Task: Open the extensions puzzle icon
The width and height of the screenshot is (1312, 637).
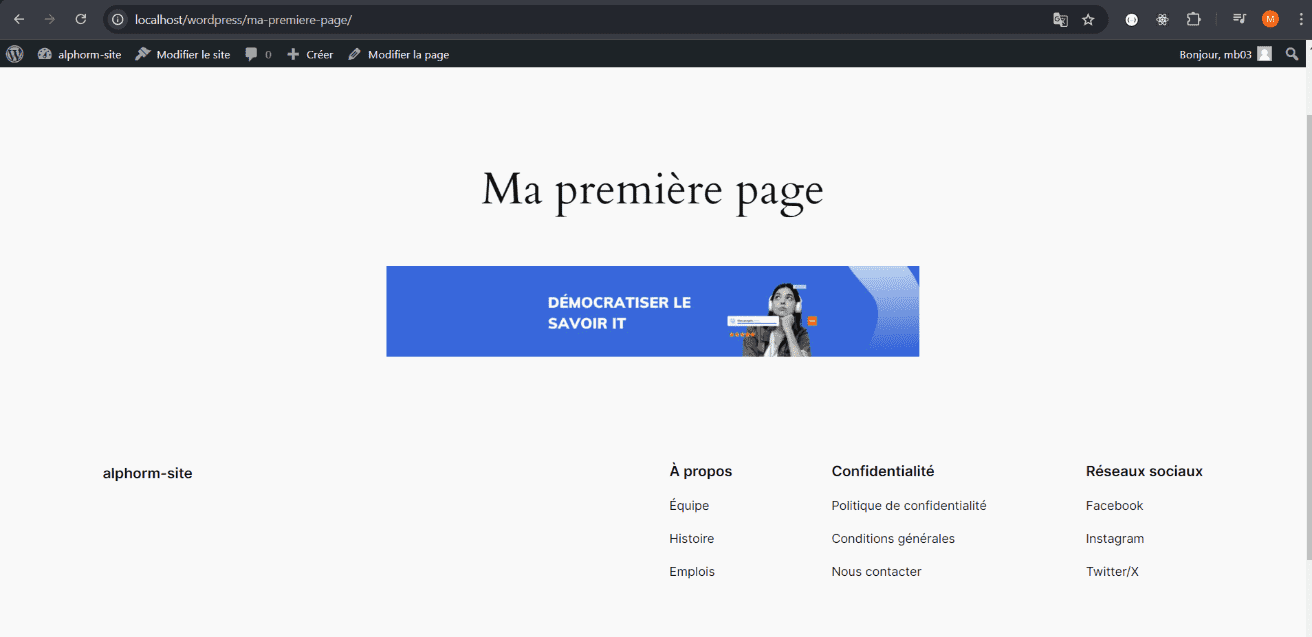Action: pos(1194,19)
